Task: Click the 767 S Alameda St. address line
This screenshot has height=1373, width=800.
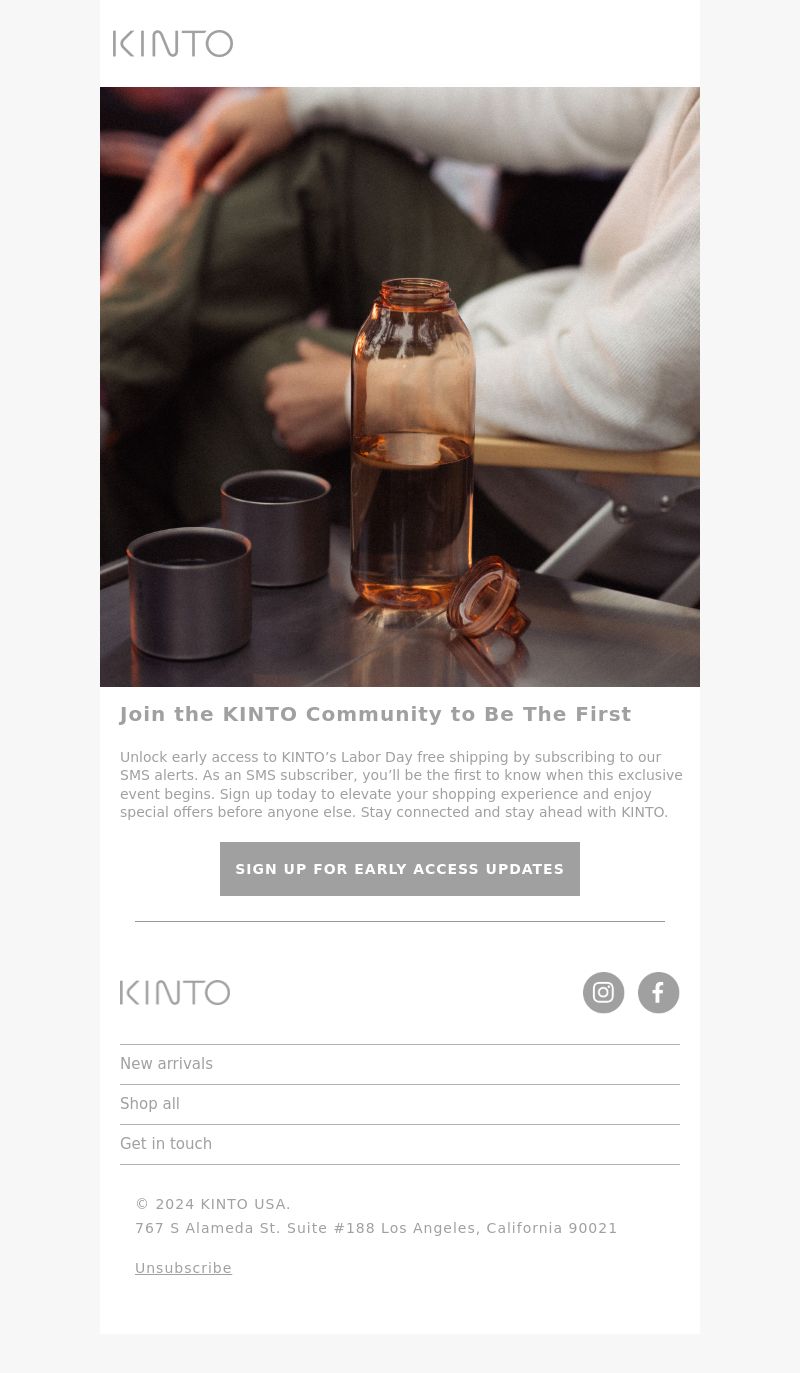Action: [x=376, y=1228]
